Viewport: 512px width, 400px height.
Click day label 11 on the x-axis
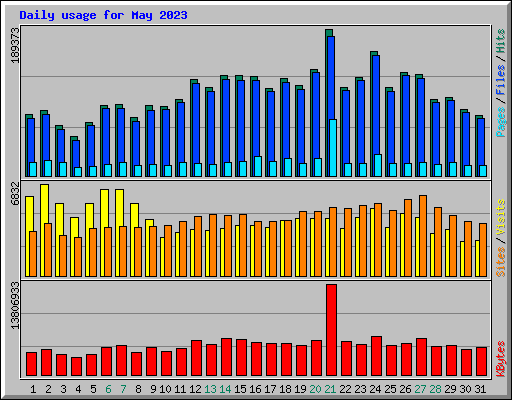coord(180,389)
